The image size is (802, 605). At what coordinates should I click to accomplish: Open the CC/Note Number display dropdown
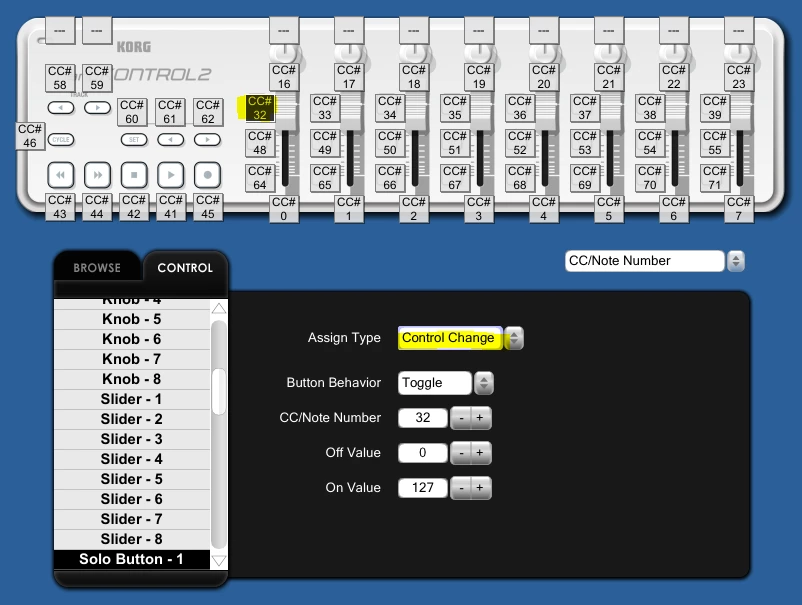point(736,261)
